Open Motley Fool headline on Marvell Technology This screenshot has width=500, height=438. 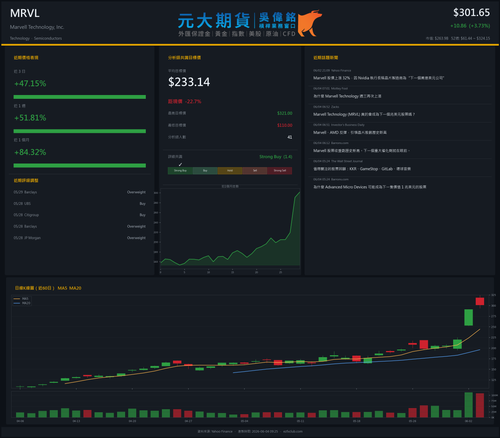pyautogui.click(x=347, y=96)
